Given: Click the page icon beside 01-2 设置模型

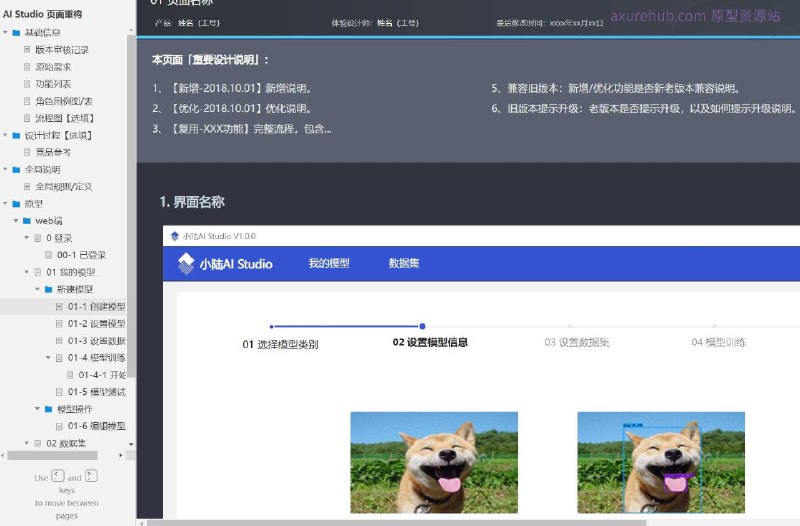Looking at the screenshot, I should [59, 323].
